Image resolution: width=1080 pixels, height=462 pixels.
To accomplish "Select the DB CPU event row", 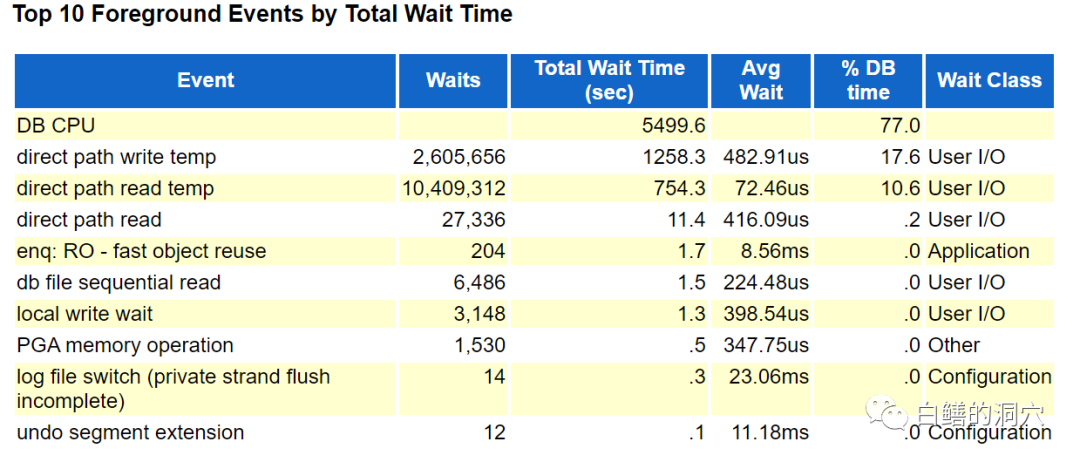I will (56, 126).
